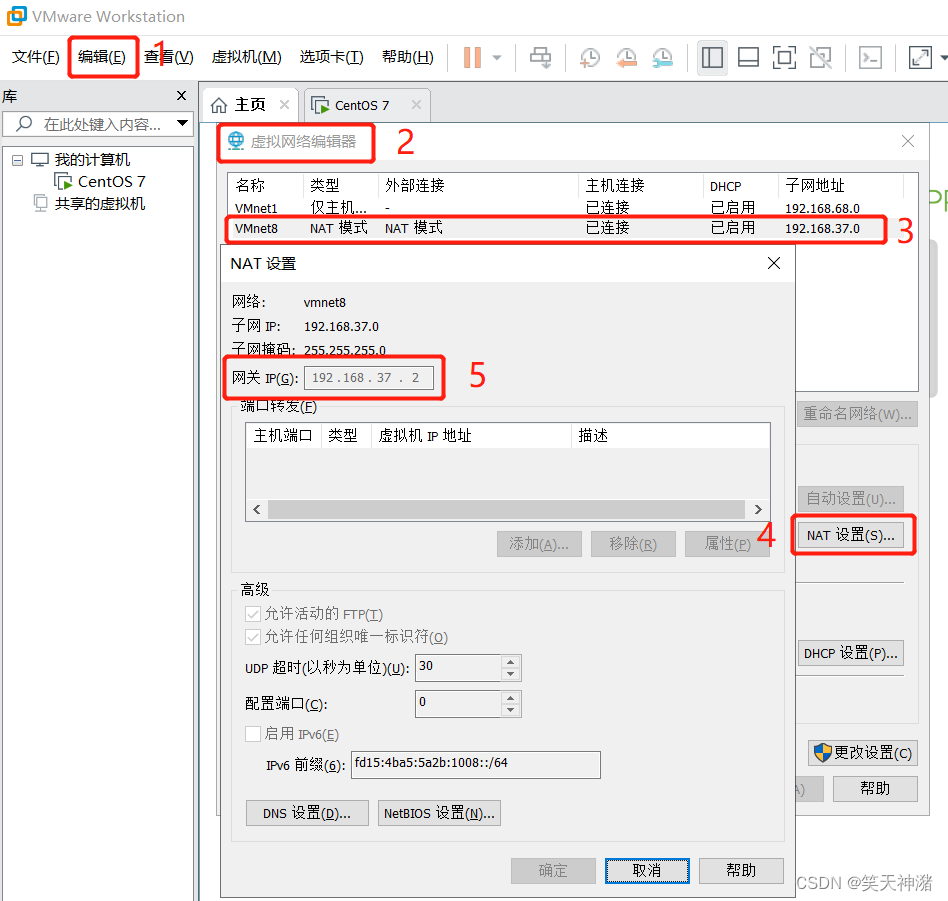Click 确定 in NAT 设置
The width and height of the screenshot is (948, 901).
(x=553, y=871)
